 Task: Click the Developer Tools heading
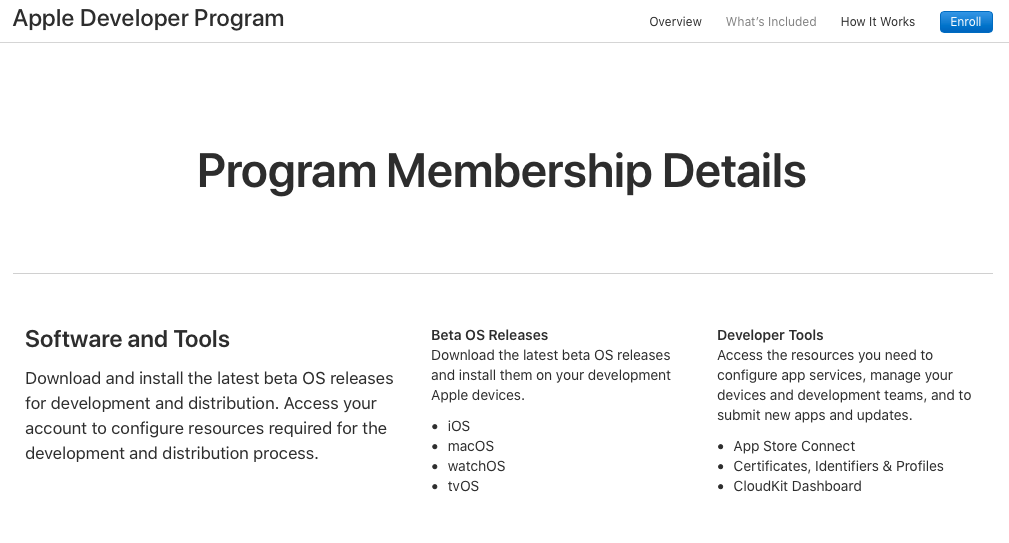[770, 335]
